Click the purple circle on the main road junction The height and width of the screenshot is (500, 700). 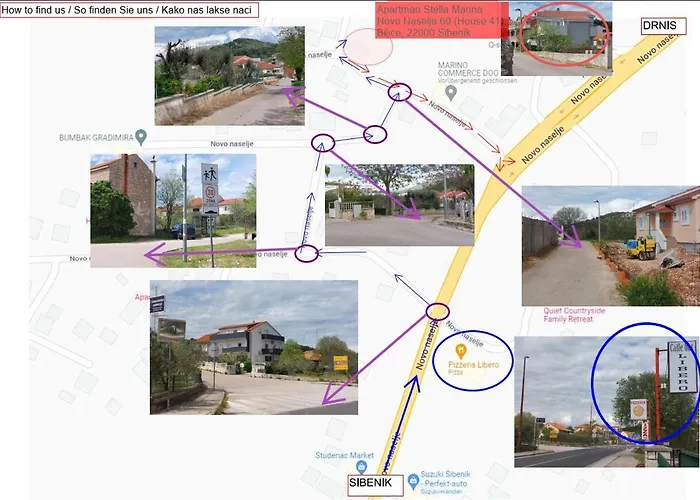pos(443,311)
